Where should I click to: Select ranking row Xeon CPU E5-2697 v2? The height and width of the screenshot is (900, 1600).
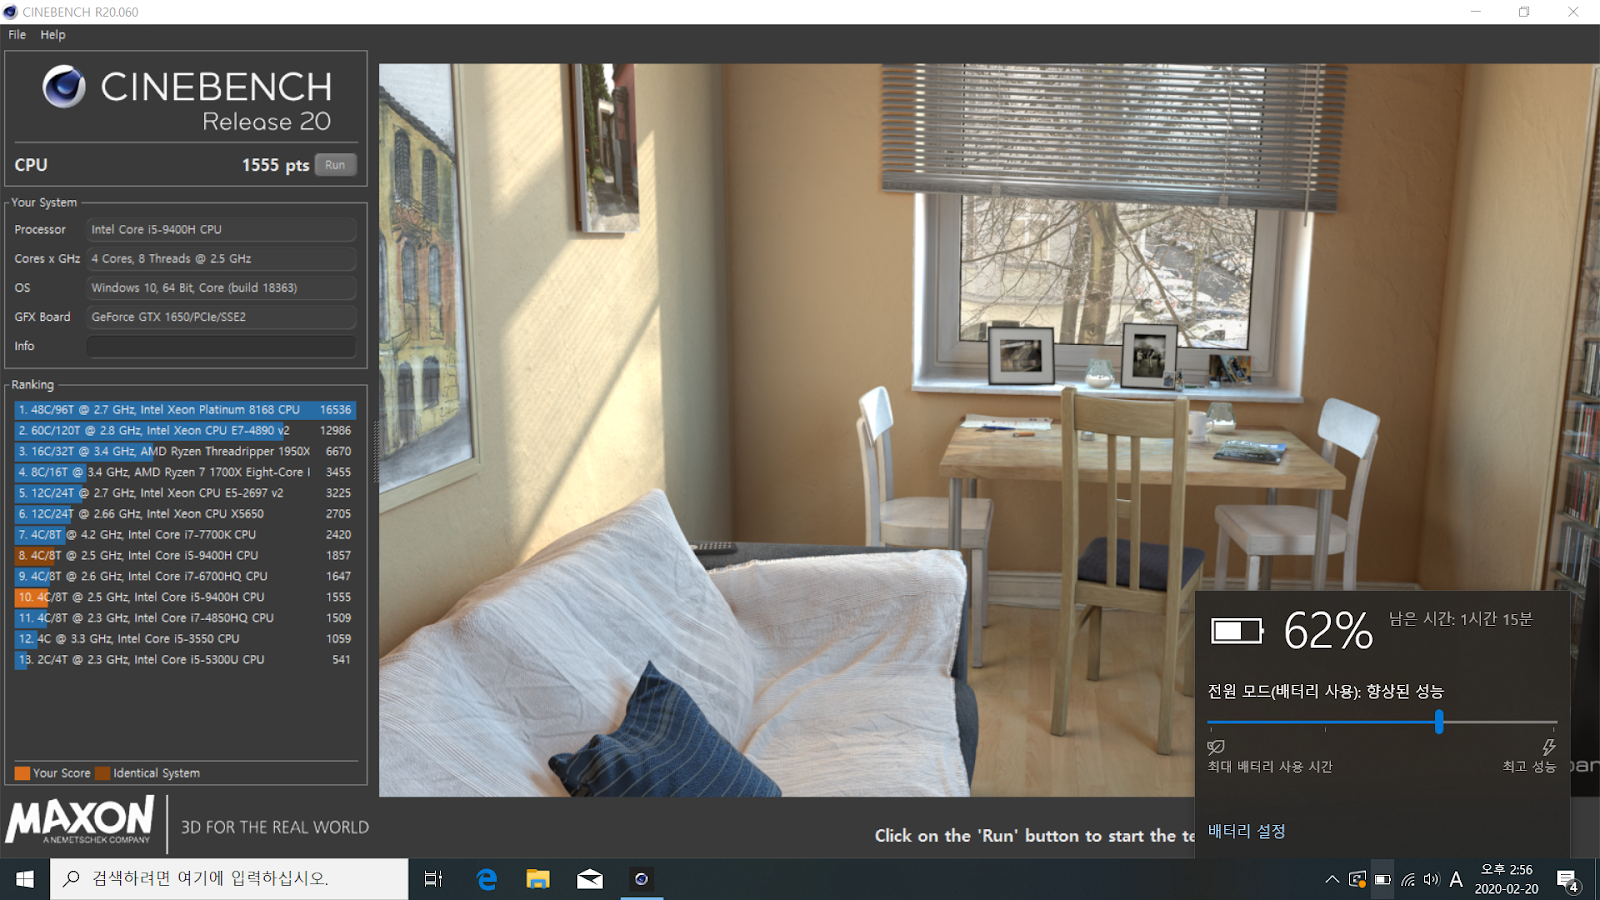185,493
